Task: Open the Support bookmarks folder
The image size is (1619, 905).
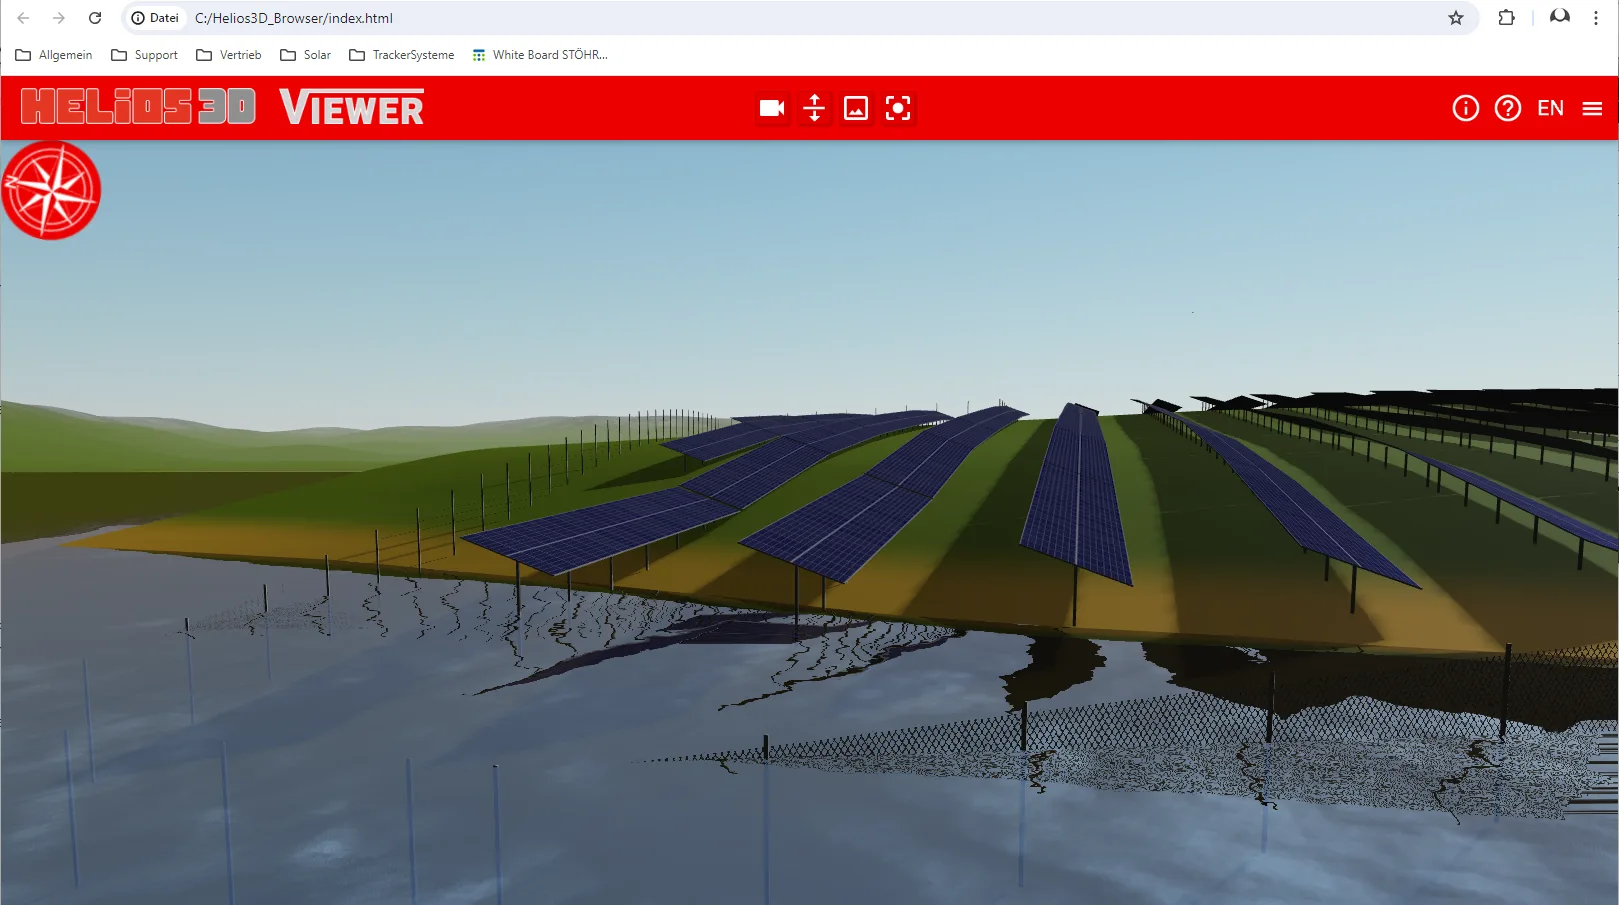Action: 145,55
